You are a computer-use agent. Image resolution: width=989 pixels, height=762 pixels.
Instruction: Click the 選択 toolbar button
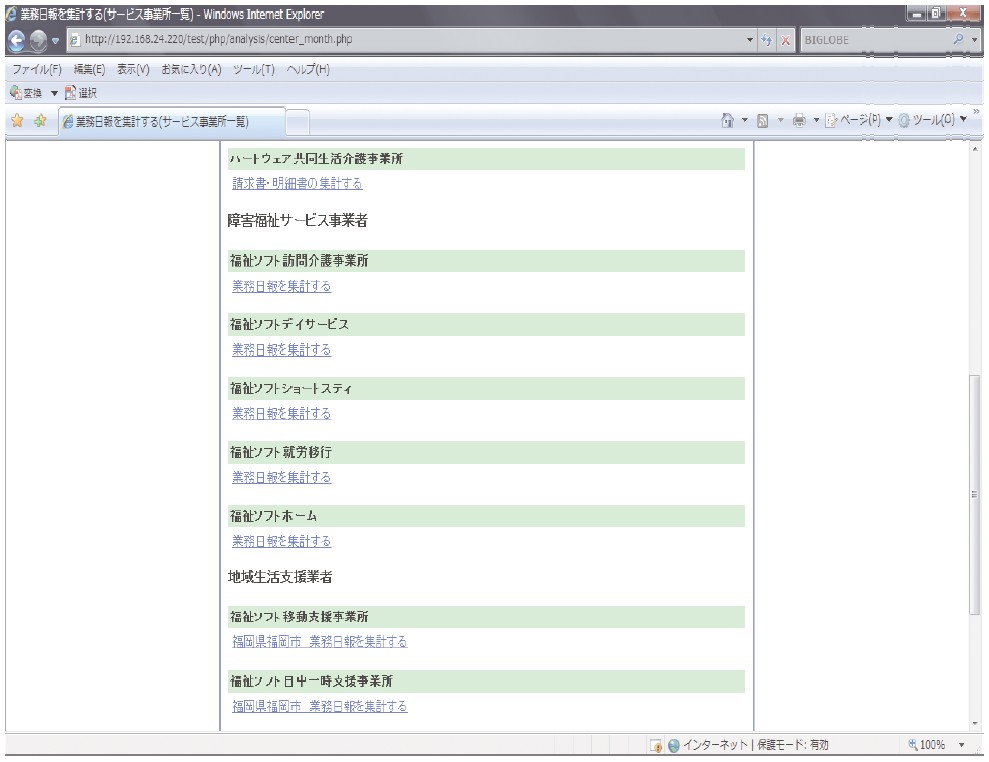(x=81, y=93)
